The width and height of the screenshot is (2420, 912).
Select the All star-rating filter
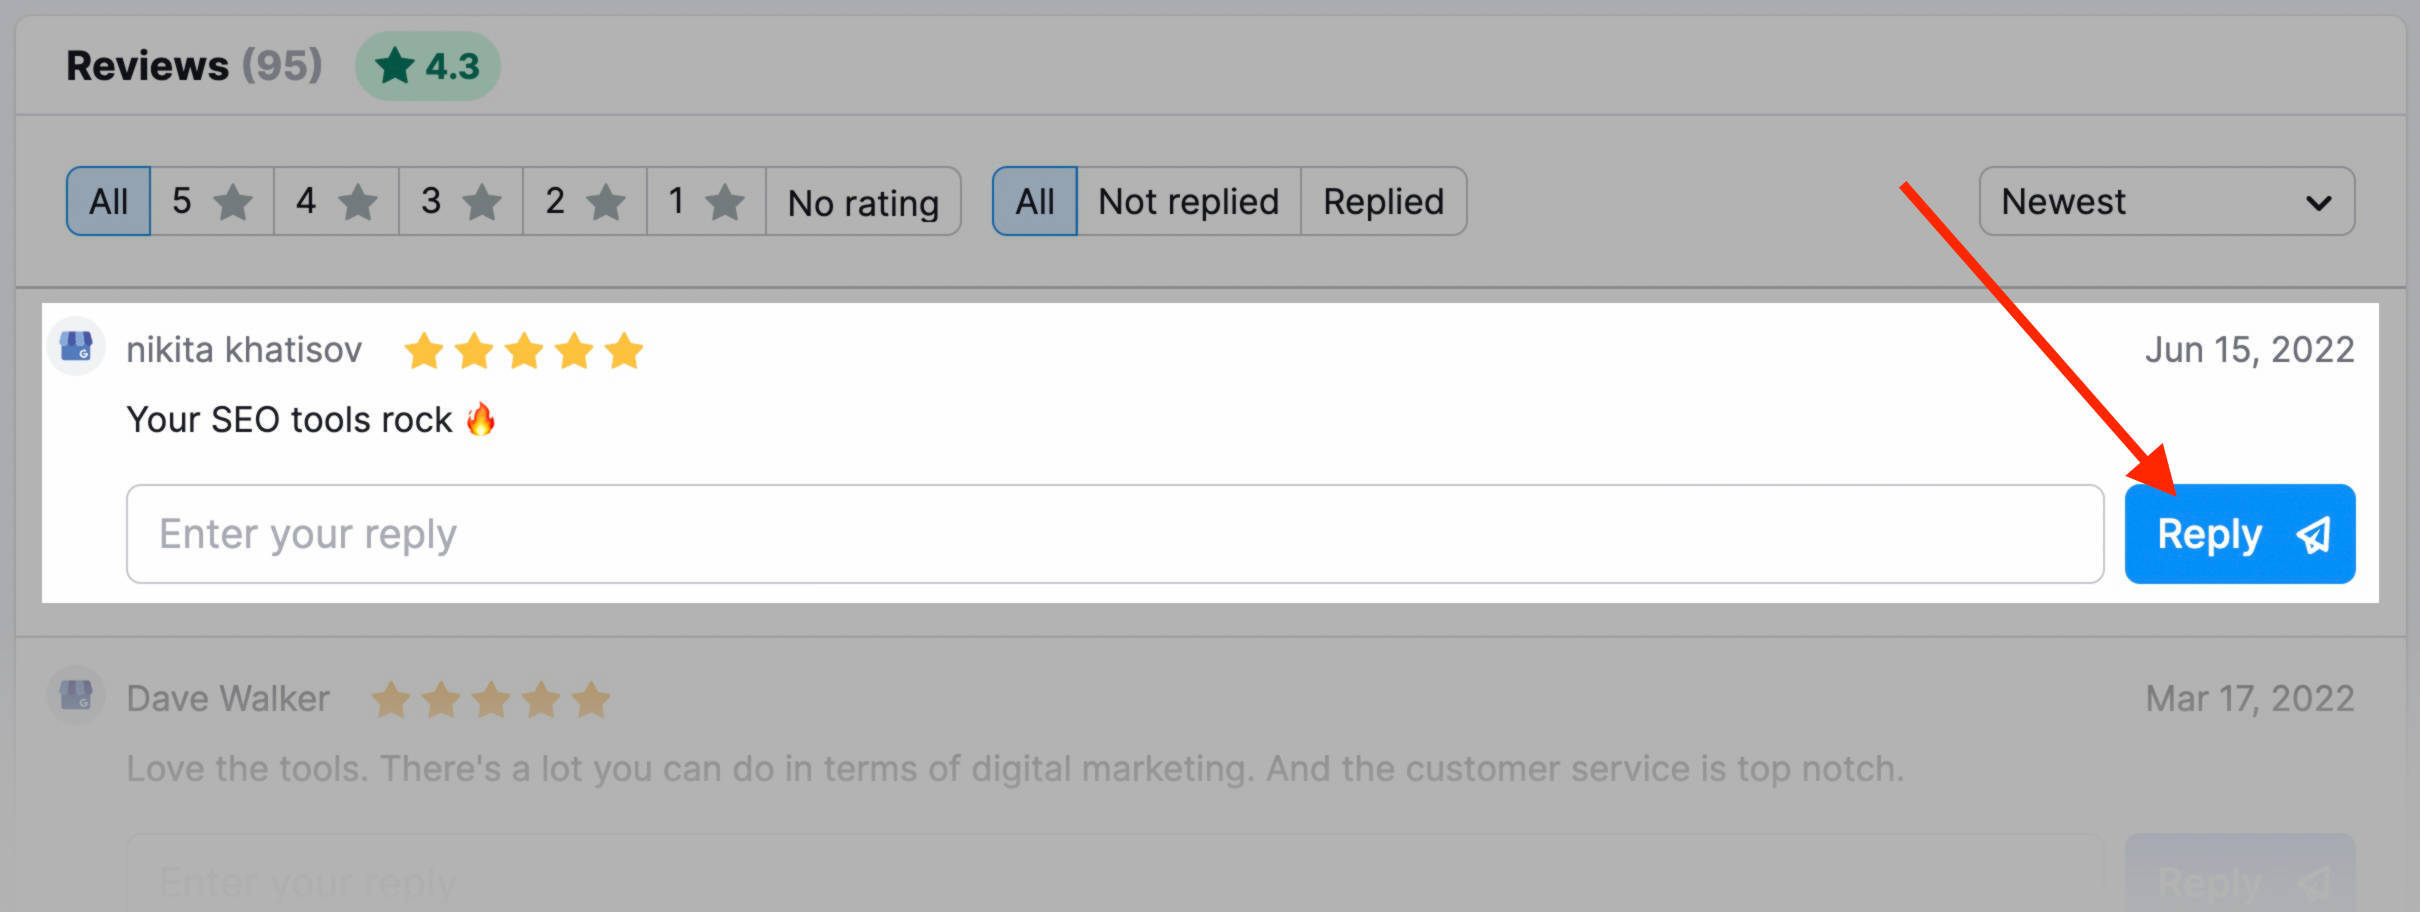pos(108,202)
